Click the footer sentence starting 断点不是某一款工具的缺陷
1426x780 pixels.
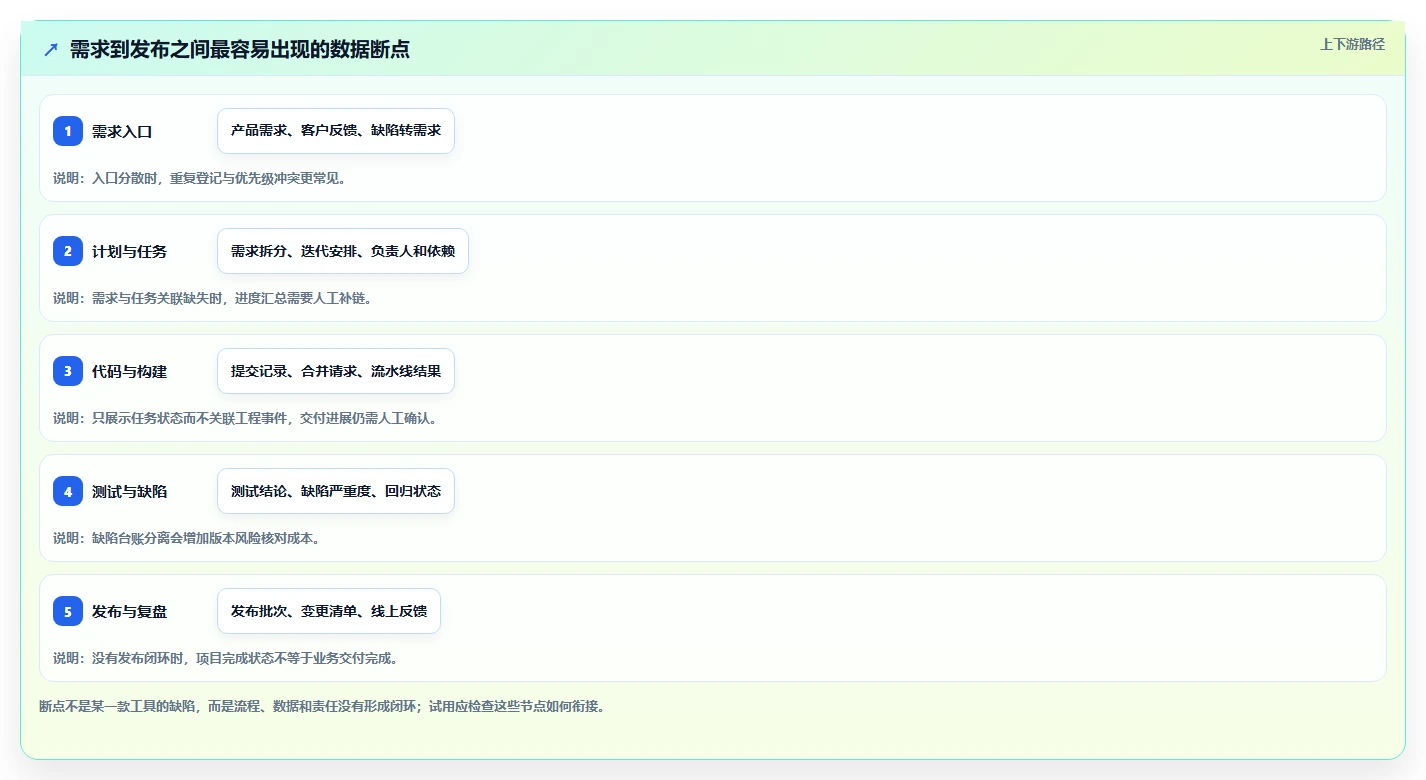(322, 706)
